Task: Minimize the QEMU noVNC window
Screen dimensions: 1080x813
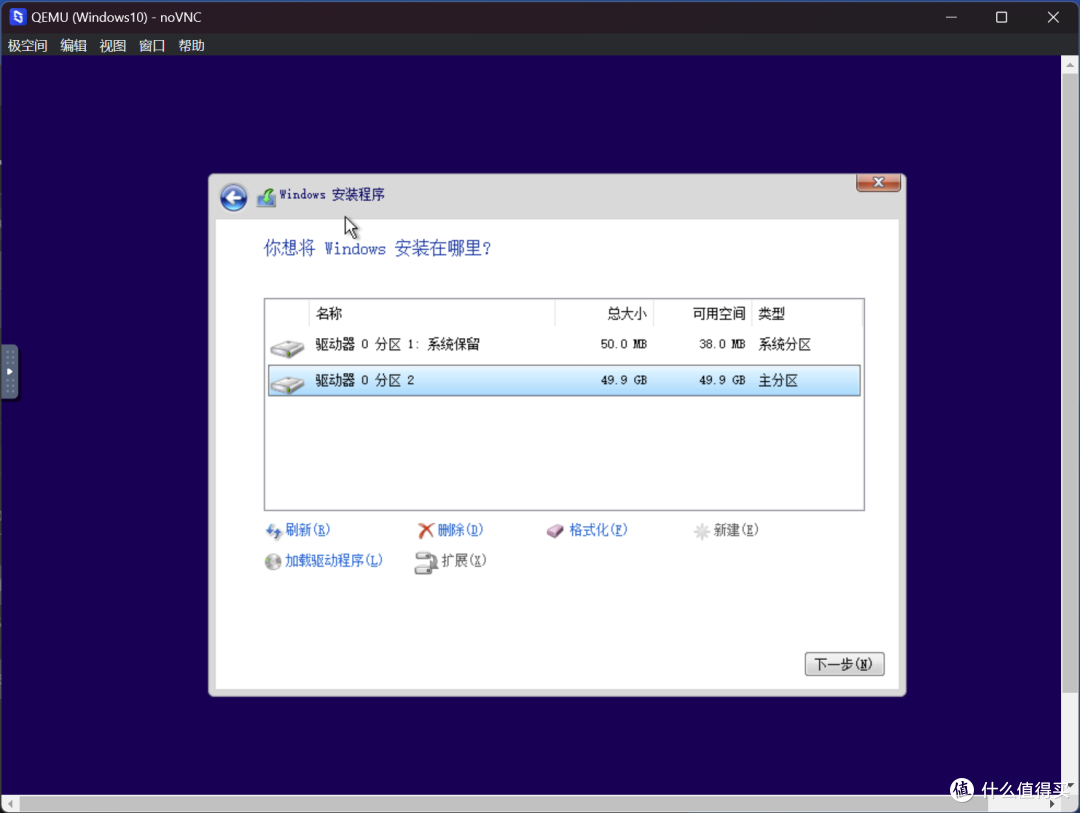Action: [951, 17]
